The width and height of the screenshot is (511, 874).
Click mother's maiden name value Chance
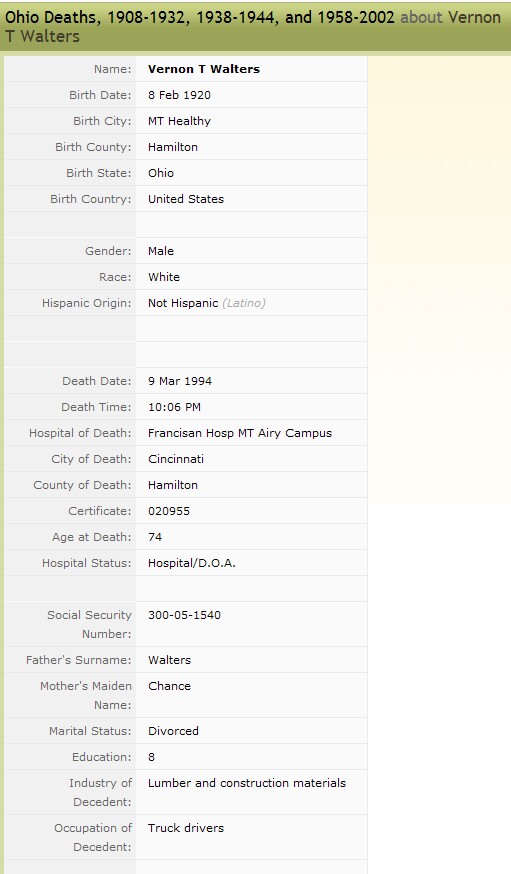(x=169, y=686)
